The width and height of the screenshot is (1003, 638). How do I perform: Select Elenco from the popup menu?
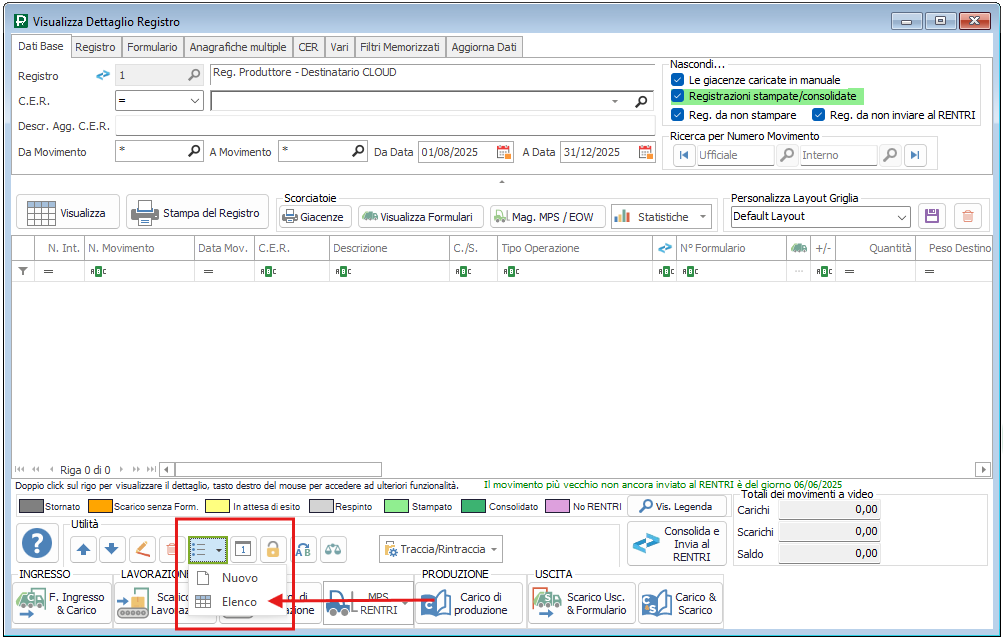(239, 602)
